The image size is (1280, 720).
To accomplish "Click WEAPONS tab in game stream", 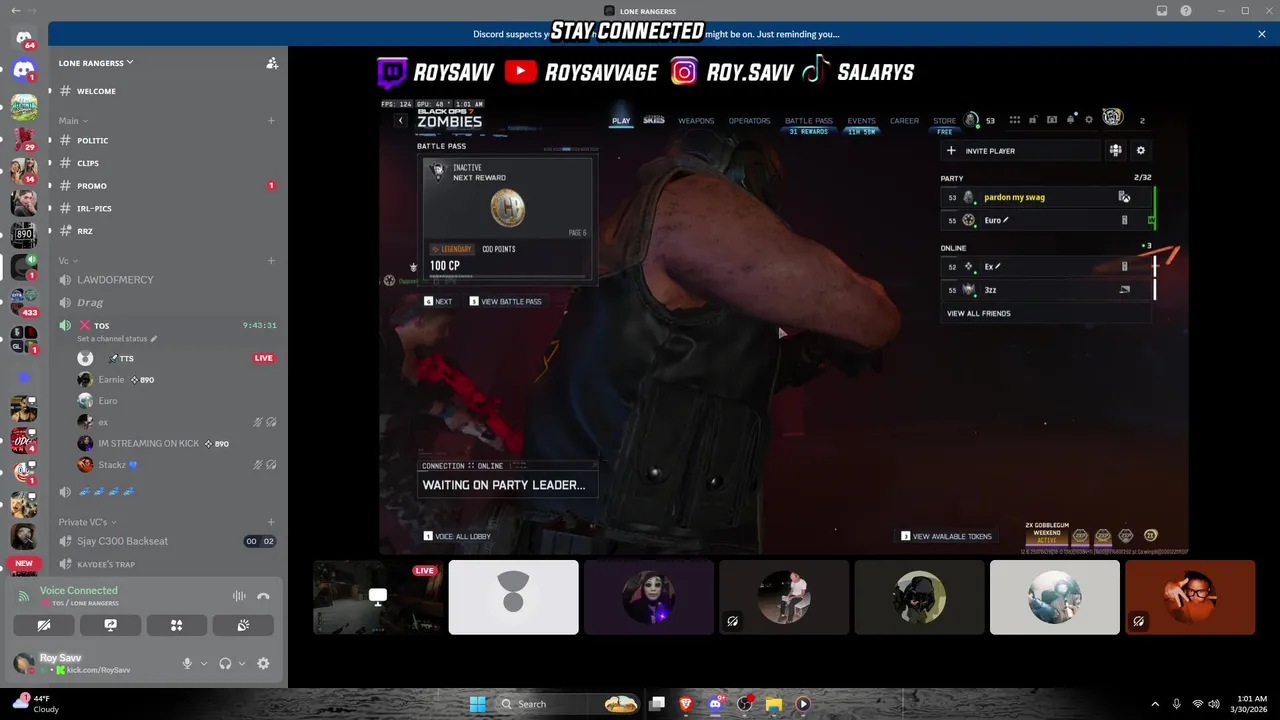I will pos(696,121).
